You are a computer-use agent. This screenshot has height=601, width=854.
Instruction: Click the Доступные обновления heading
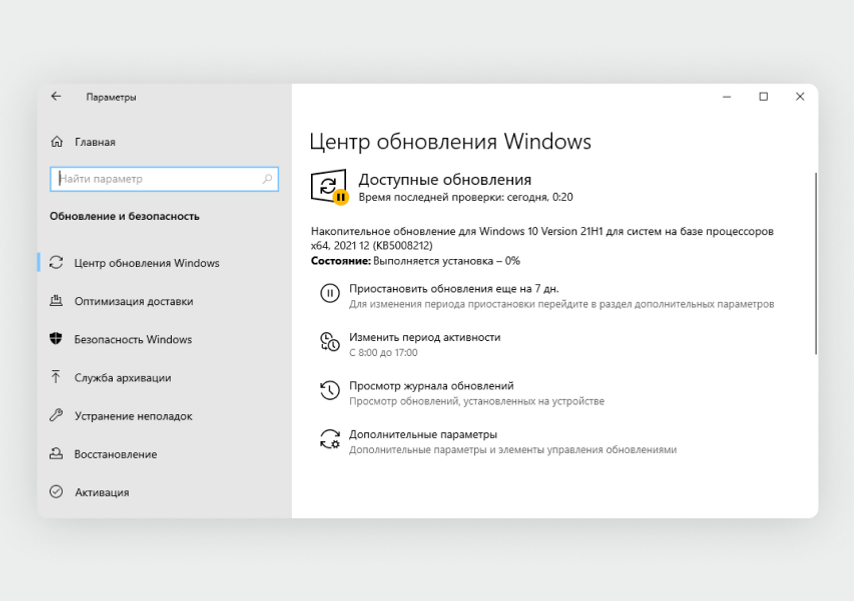click(444, 179)
